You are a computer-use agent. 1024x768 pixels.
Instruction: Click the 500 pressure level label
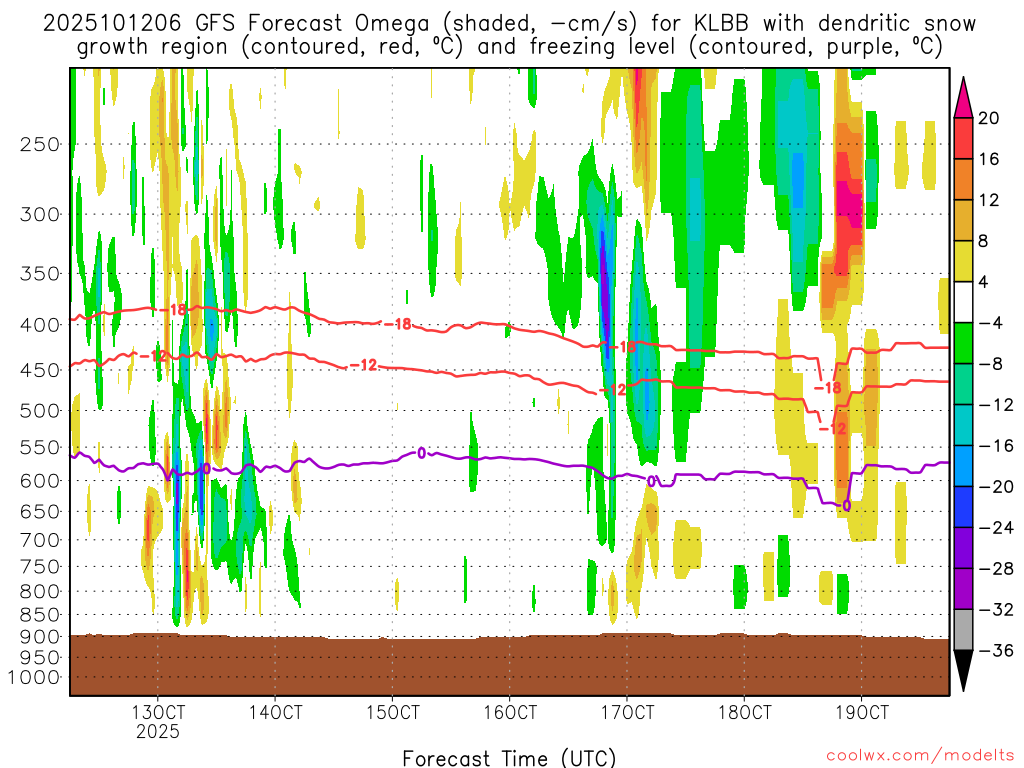(40, 411)
